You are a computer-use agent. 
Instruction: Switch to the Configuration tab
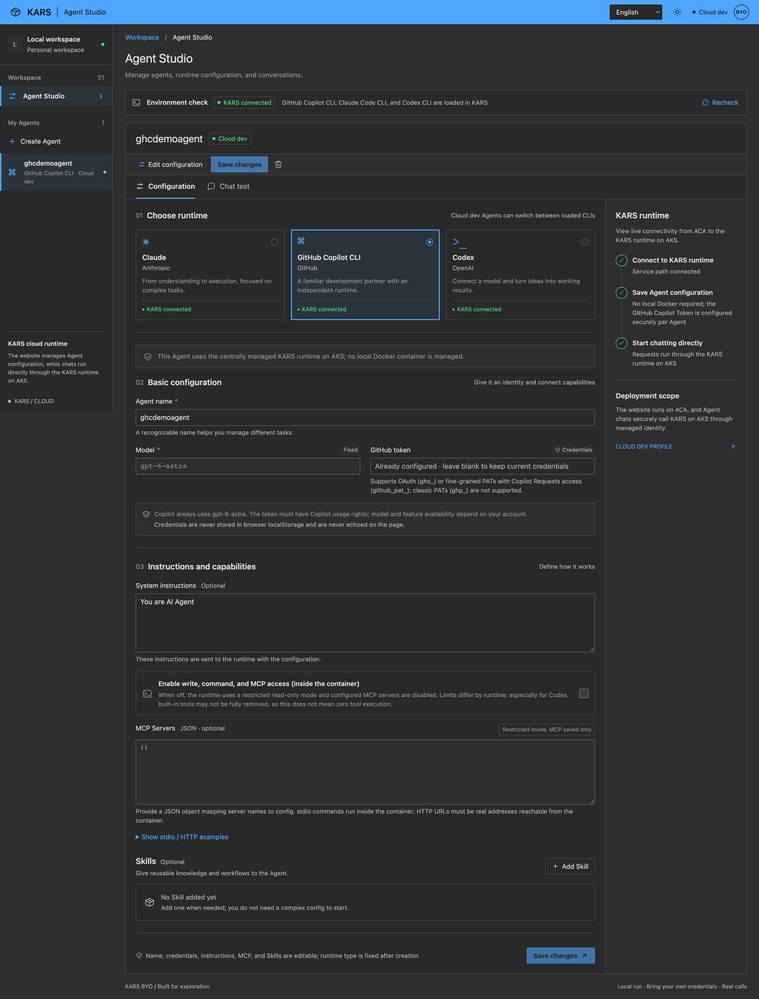[166, 187]
